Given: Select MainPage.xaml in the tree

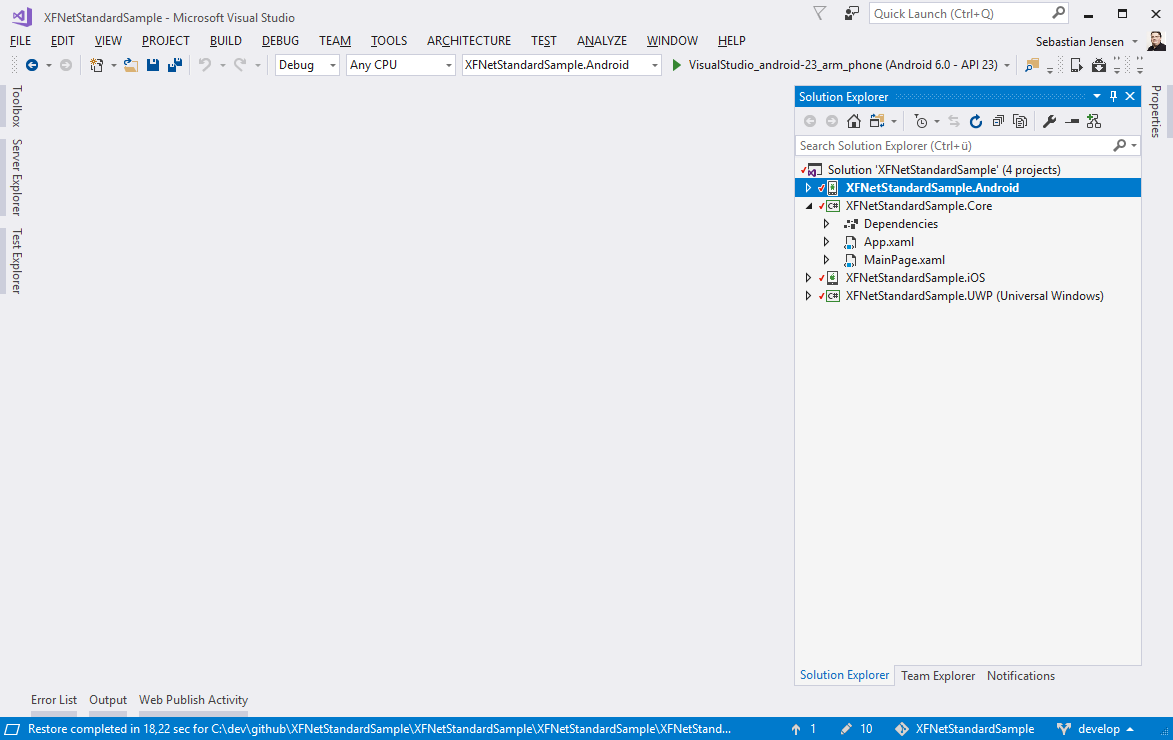Looking at the screenshot, I should (904, 260).
